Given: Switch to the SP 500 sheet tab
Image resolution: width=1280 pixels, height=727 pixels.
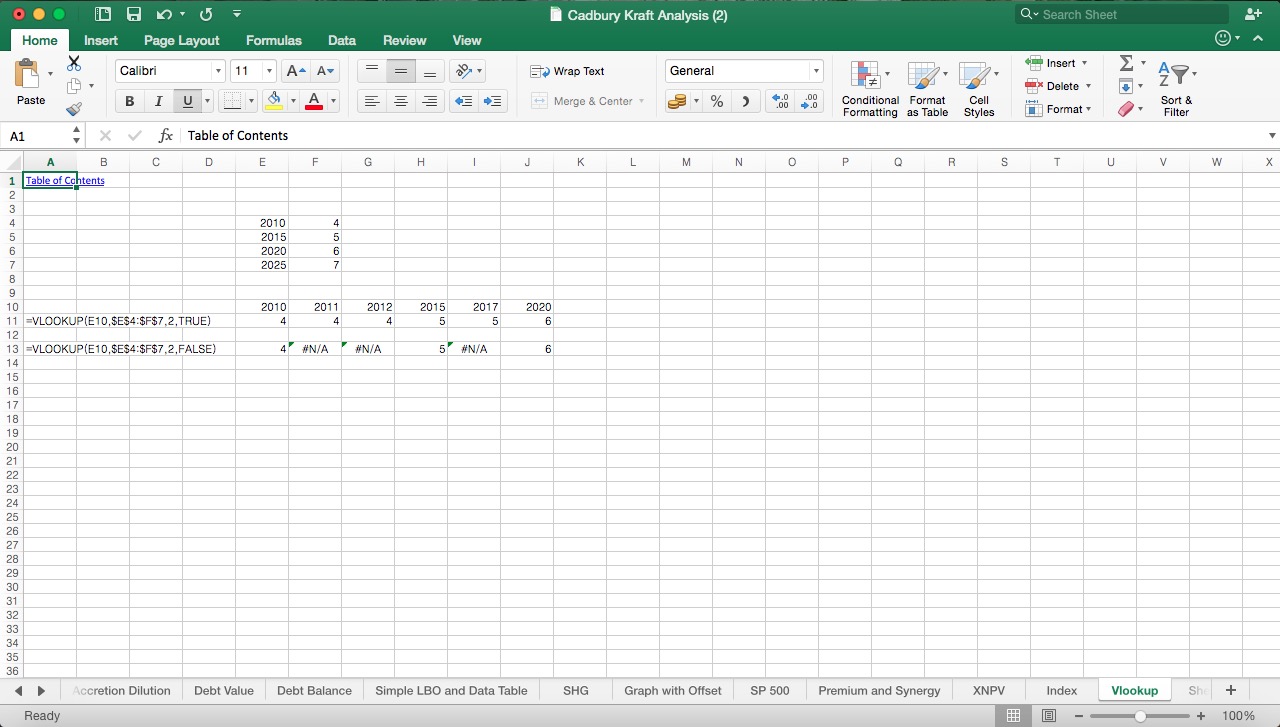Looking at the screenshot, I should tap(769, 690).
